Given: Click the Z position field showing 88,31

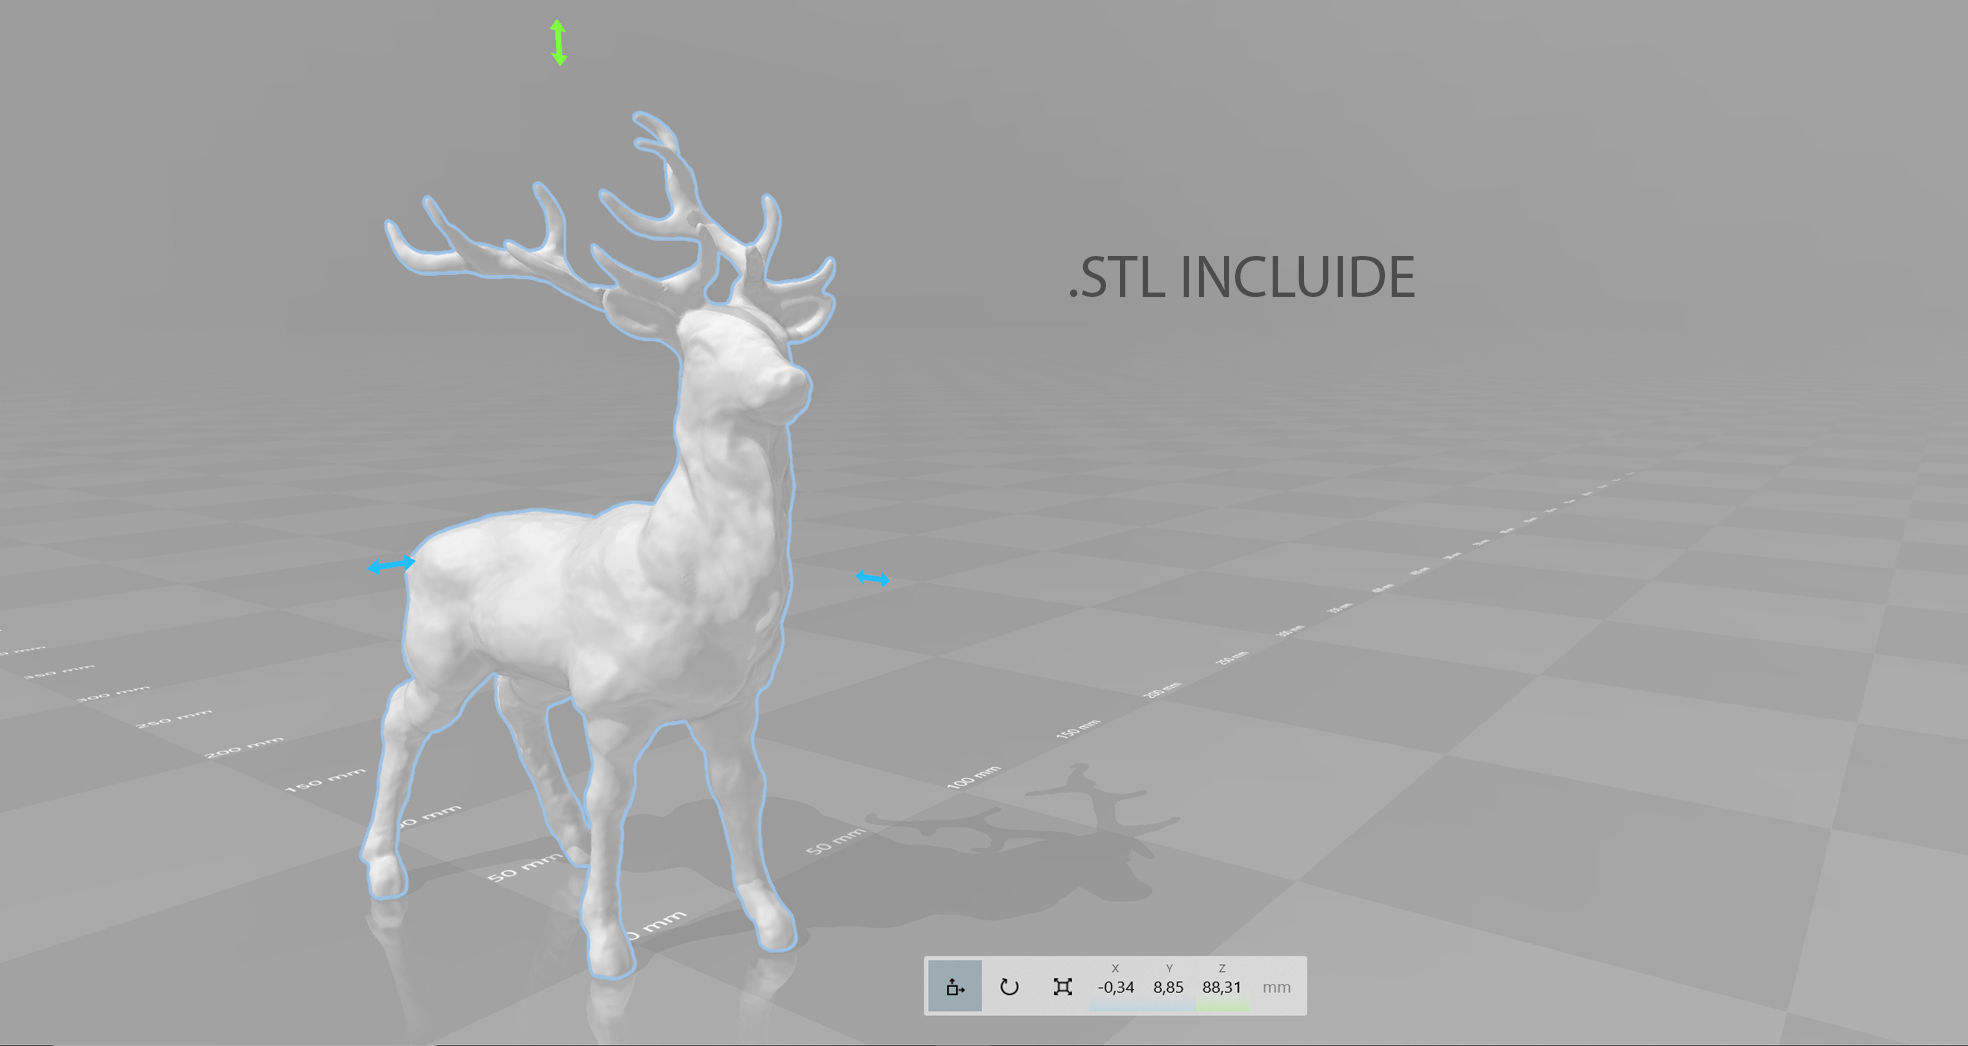Looking at the screenshot, I should click(x=1222, y=987).
